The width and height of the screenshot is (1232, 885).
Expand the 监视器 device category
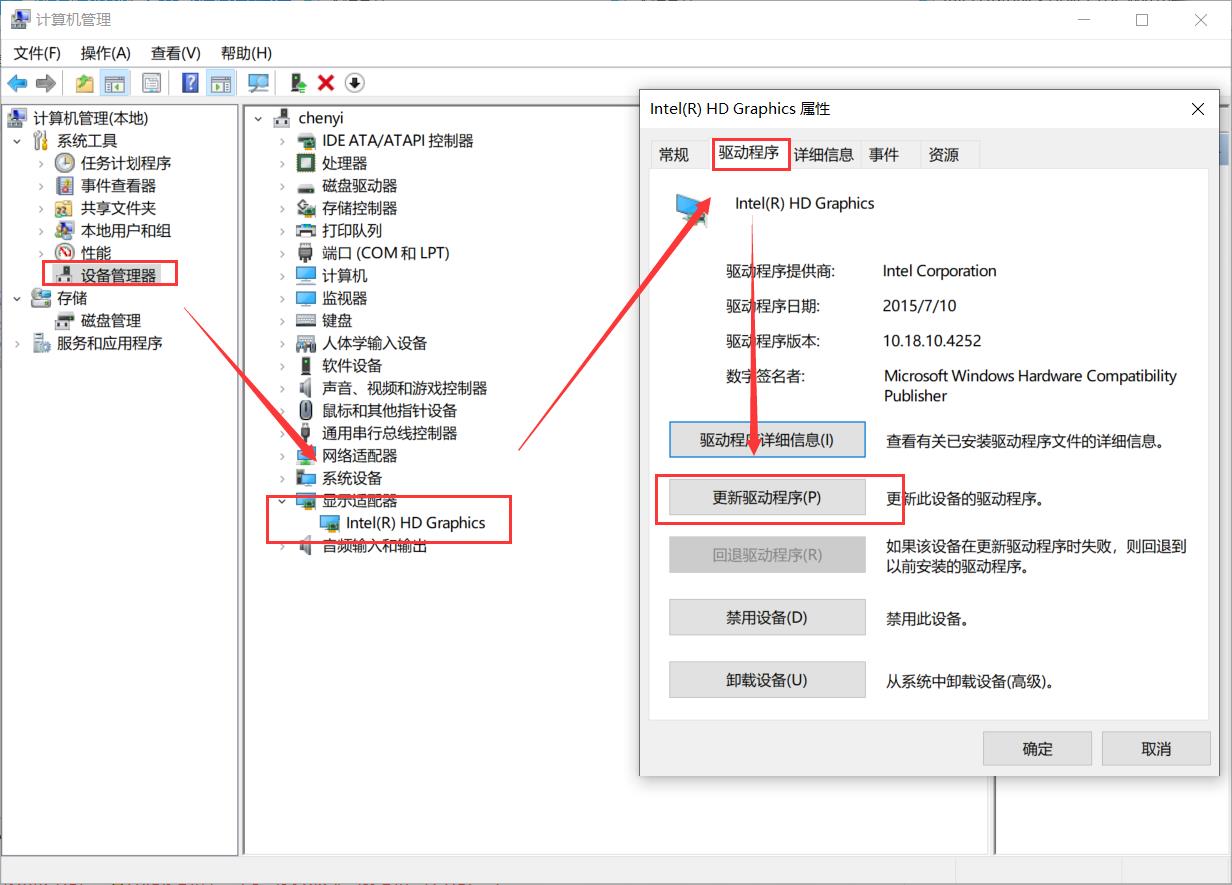click(282, 298)
